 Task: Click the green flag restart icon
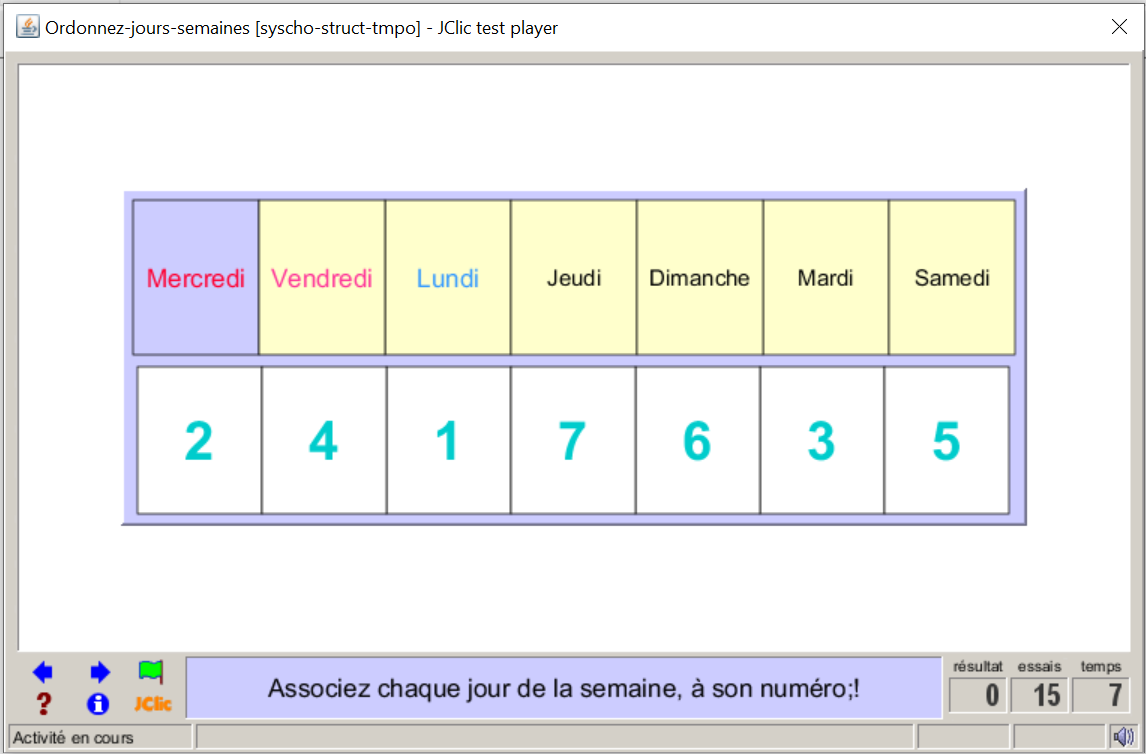pyautogui.click(x=151, y=672)
